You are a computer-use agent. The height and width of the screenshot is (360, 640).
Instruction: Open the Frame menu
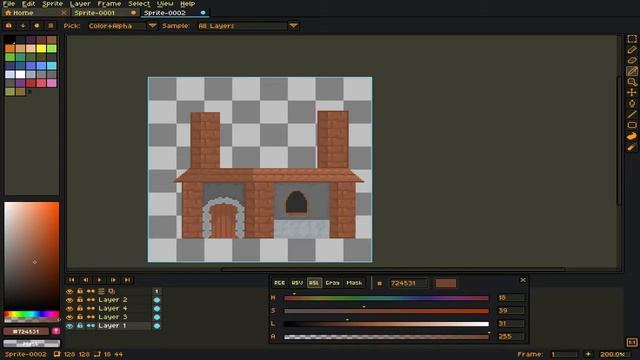[x=109, y=4]
